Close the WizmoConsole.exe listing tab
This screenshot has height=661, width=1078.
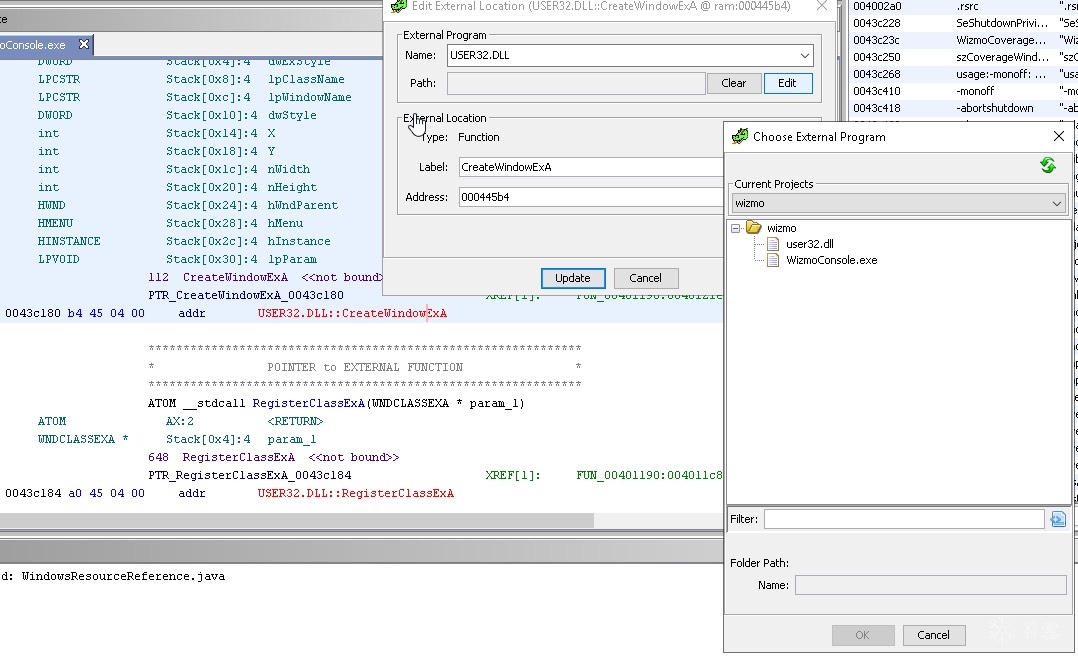click(84, 44)
